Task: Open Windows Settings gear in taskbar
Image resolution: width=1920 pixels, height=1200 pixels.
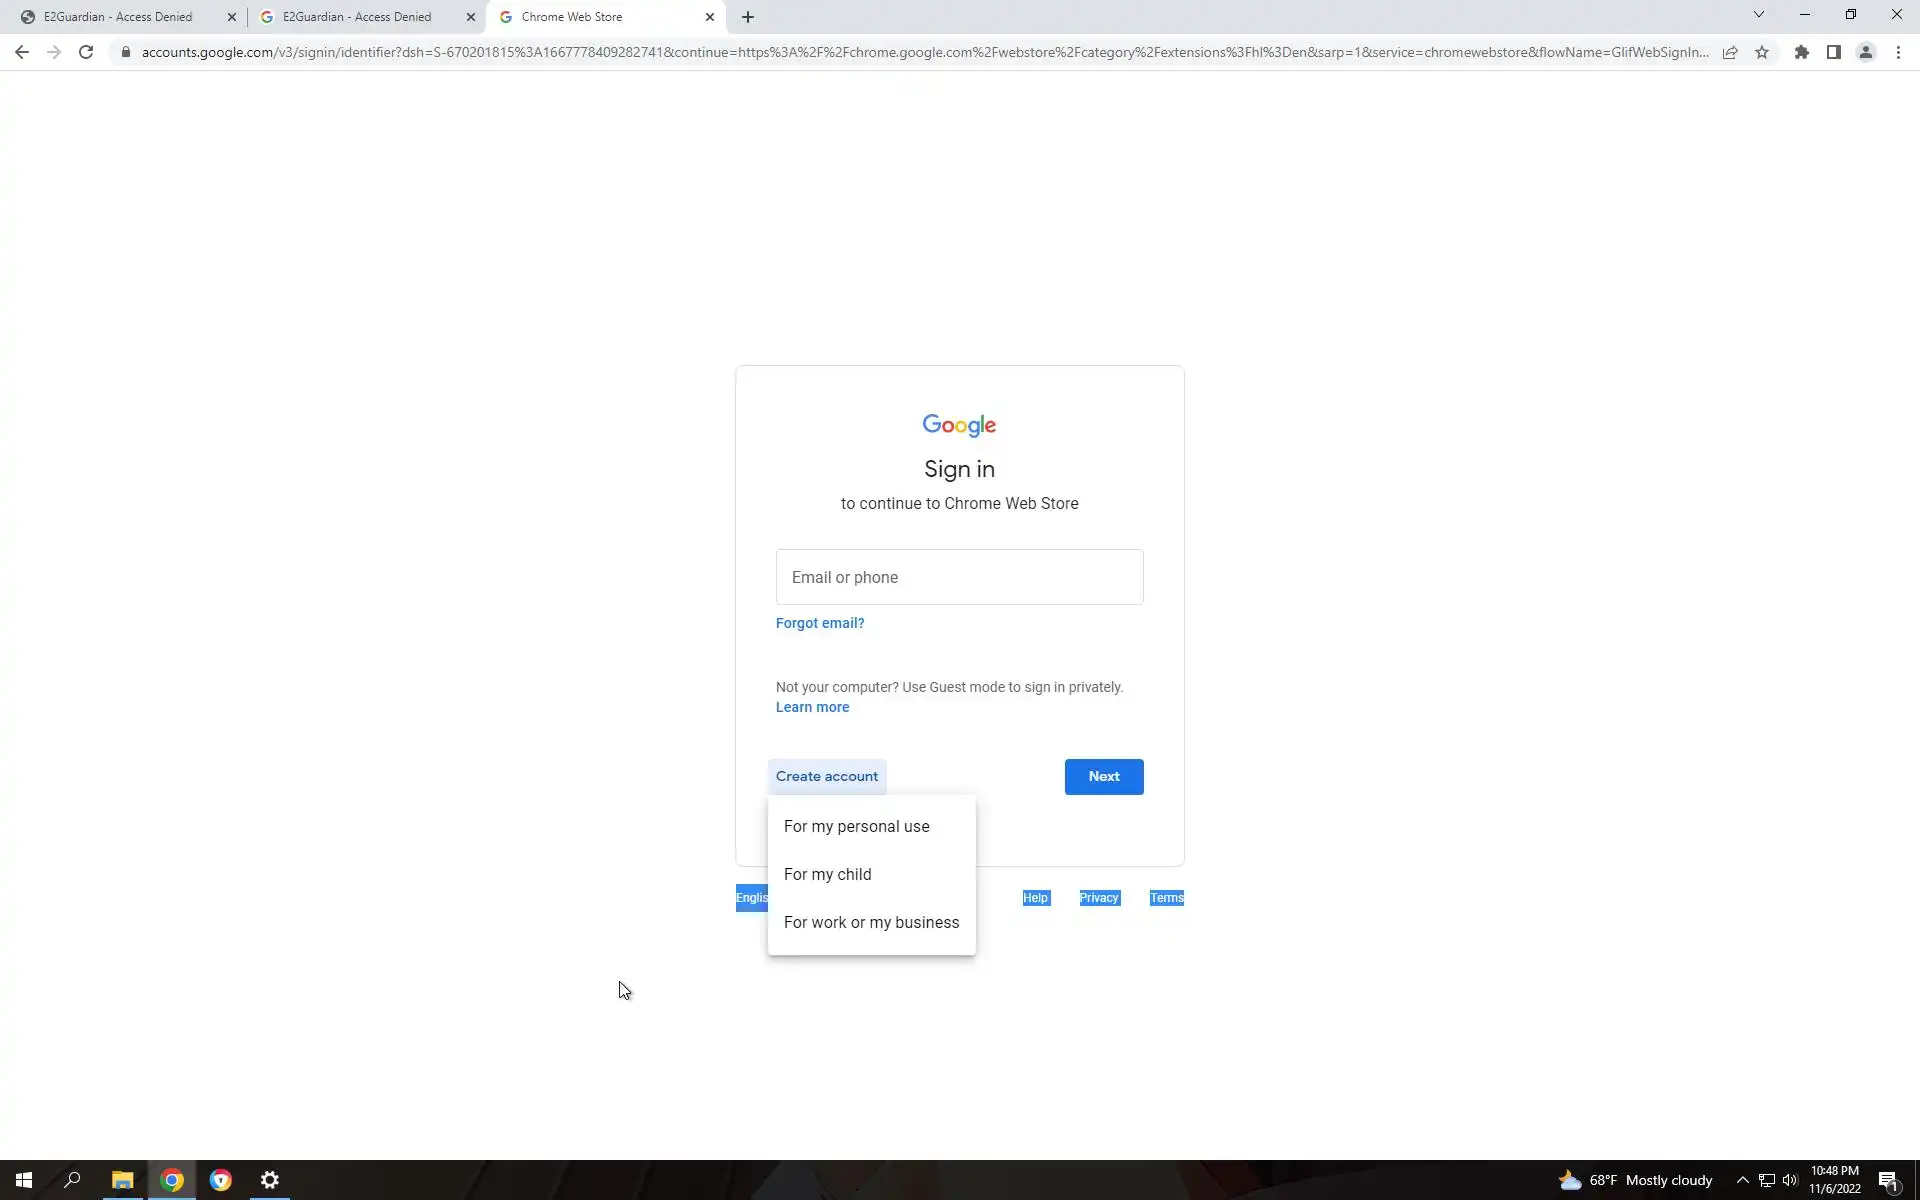Action: click(269, 1180)
